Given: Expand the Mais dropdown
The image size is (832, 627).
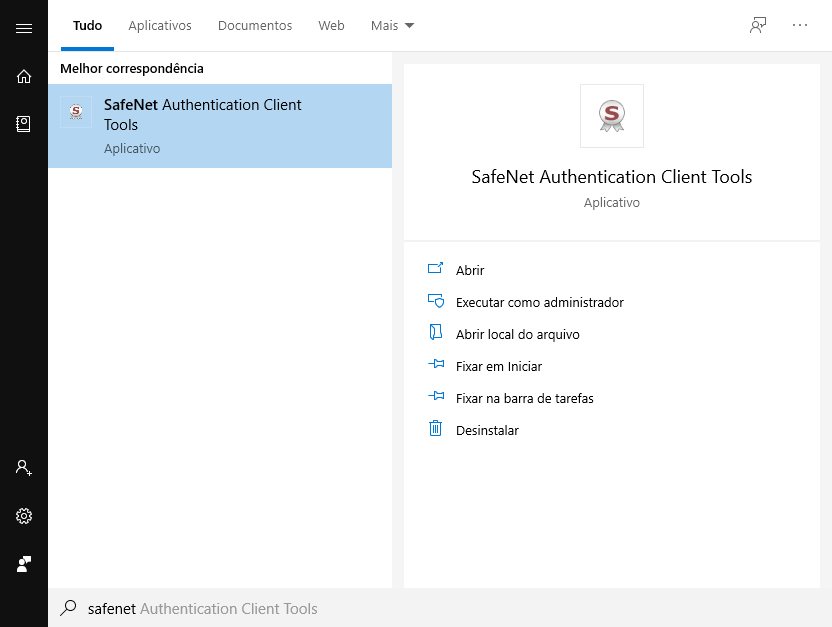Looking at the screenshot, I should pyautogui.click(x=392, y=26).
